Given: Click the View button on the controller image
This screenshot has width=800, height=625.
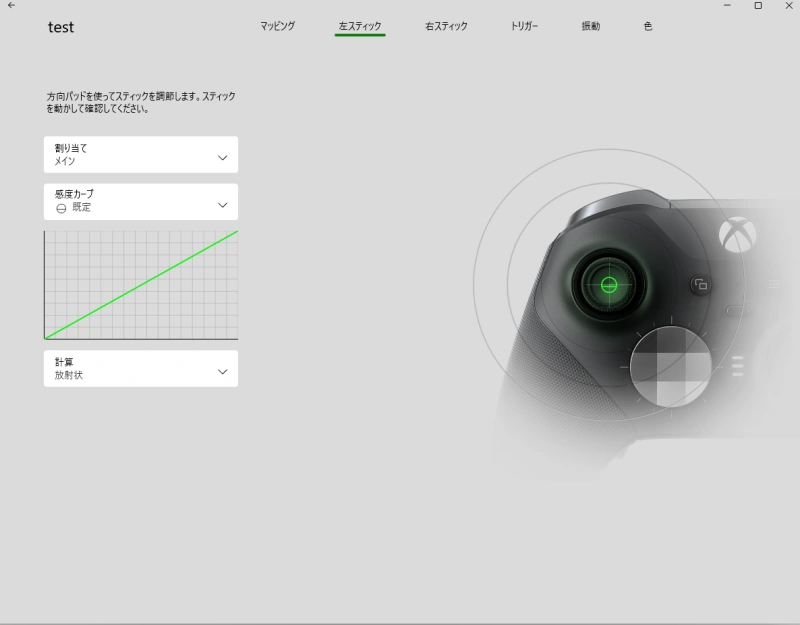Looking at the screenshot, I should (701, 285).
